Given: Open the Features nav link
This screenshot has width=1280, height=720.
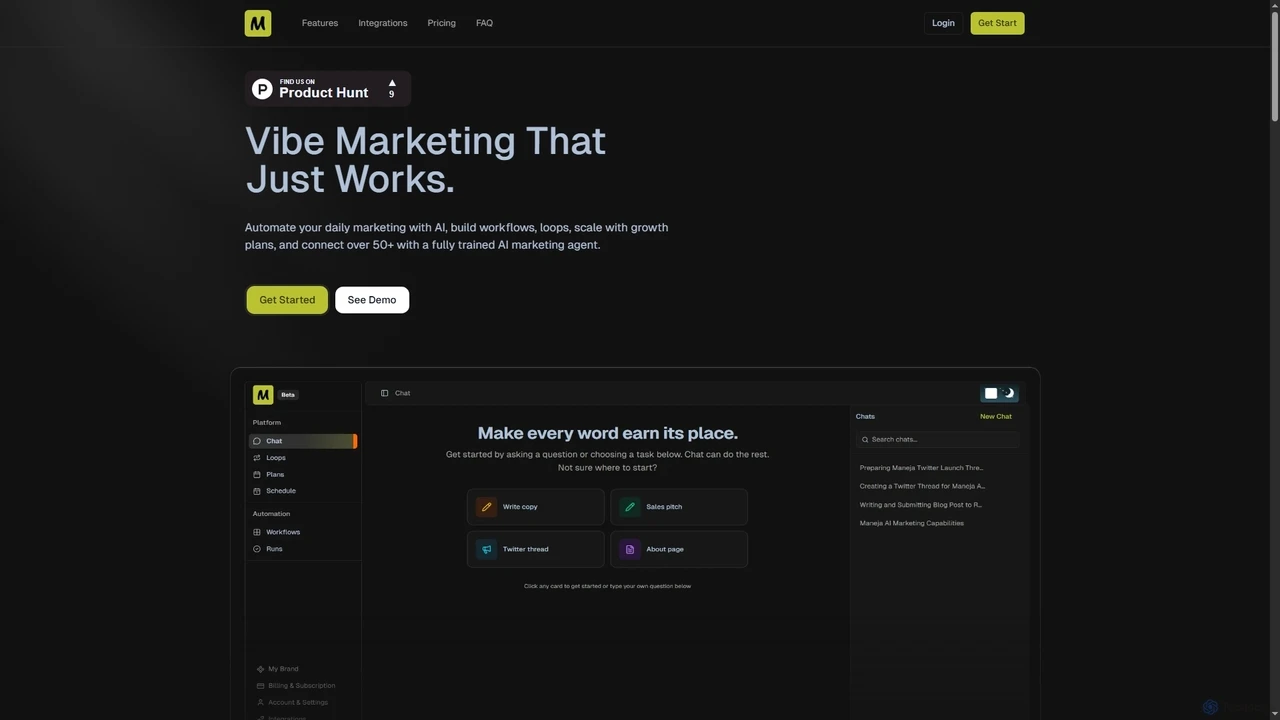Looking at the screenshot, I should pyautogui.click(x=320, y=23).
